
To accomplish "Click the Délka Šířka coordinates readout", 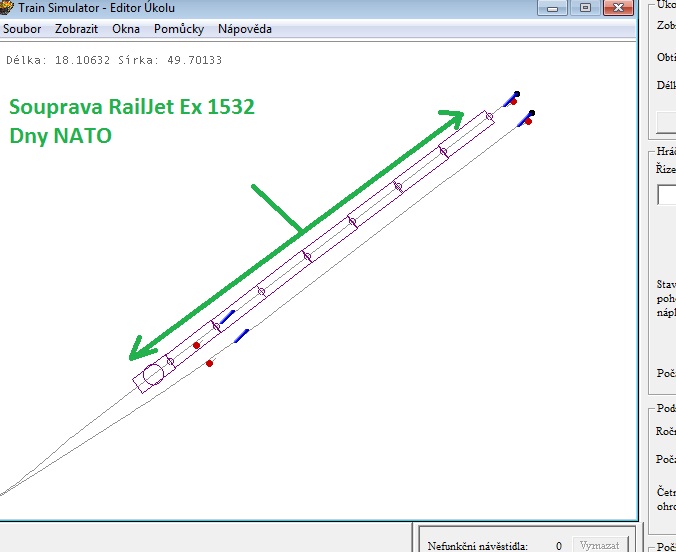I will 114,60.
